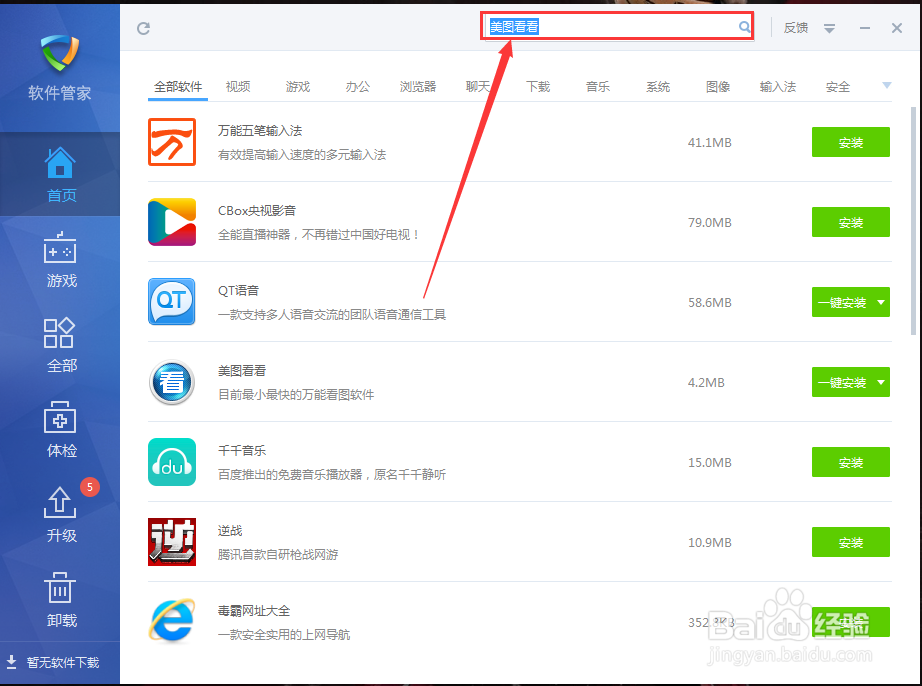
Task: Open the QT语音 title text
Action: [238, 290]
